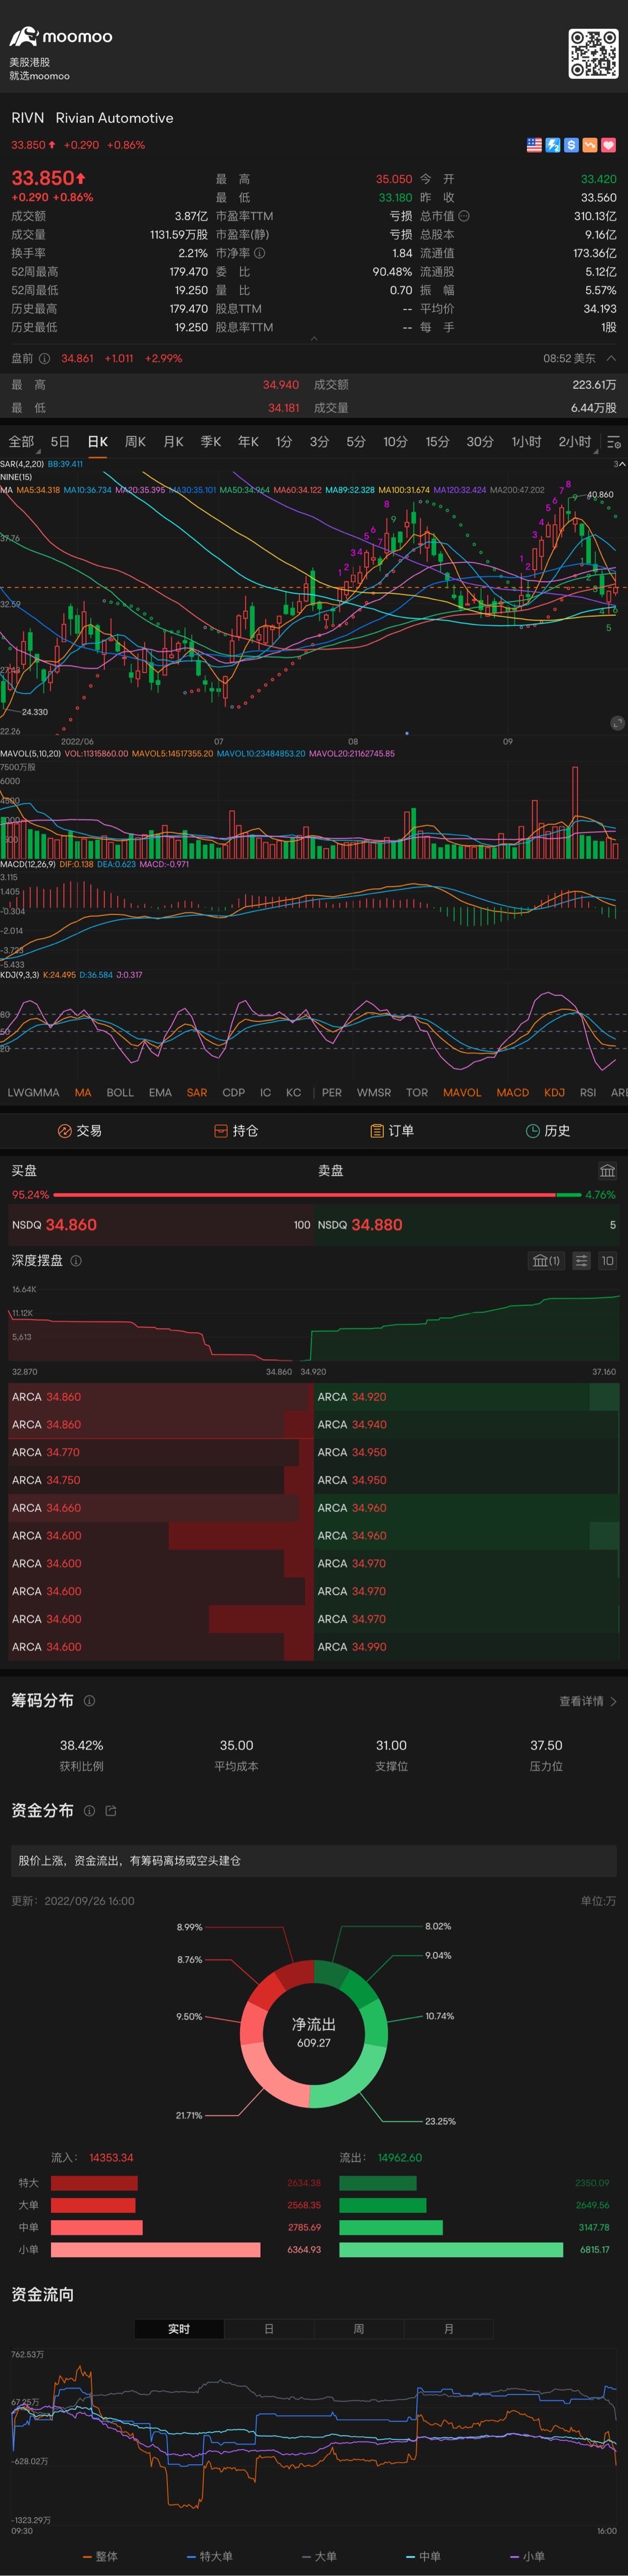
Task: Collapse pre-market section chevron beside 美东
Action: click(x=611, y=358)
